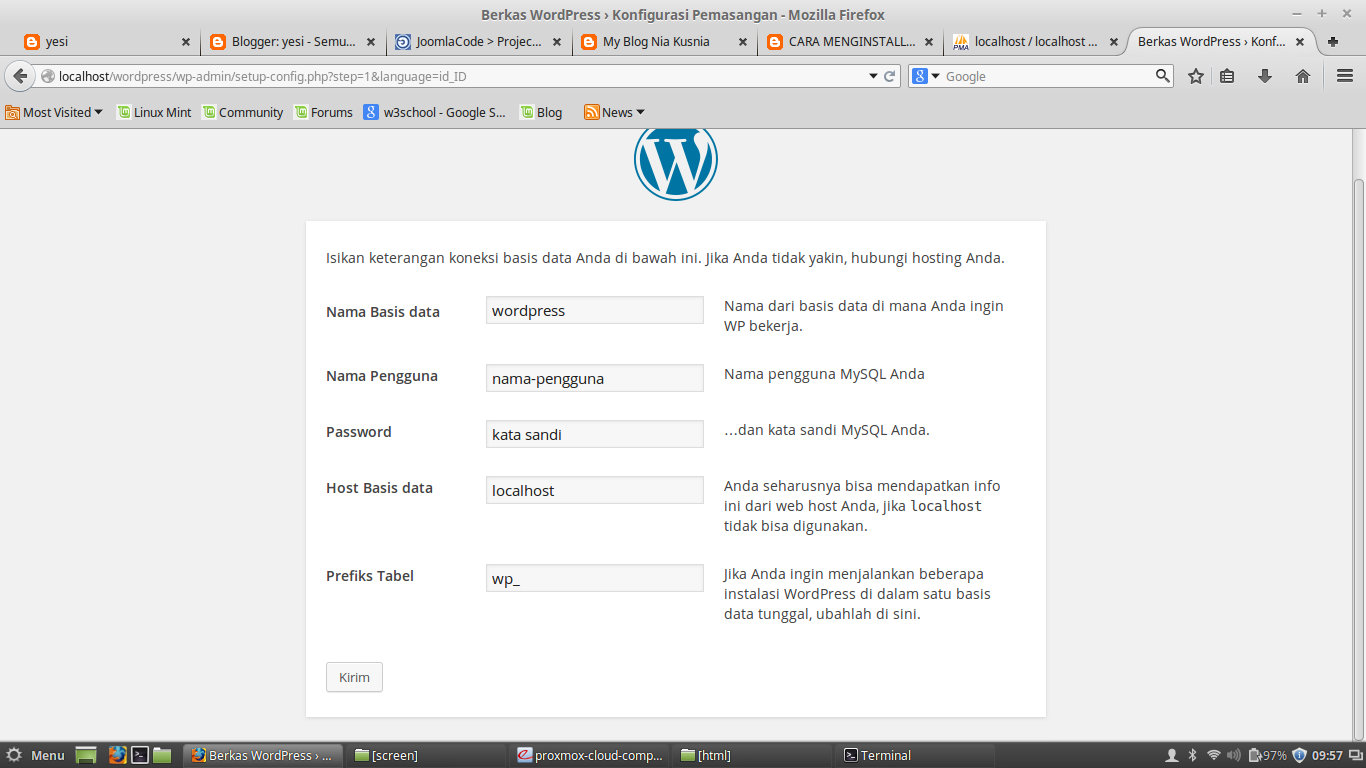The image size is (1366, 768).
Task: Click the WordPress logo above the form
Action: pyautogui.click(x=675, y=159)
